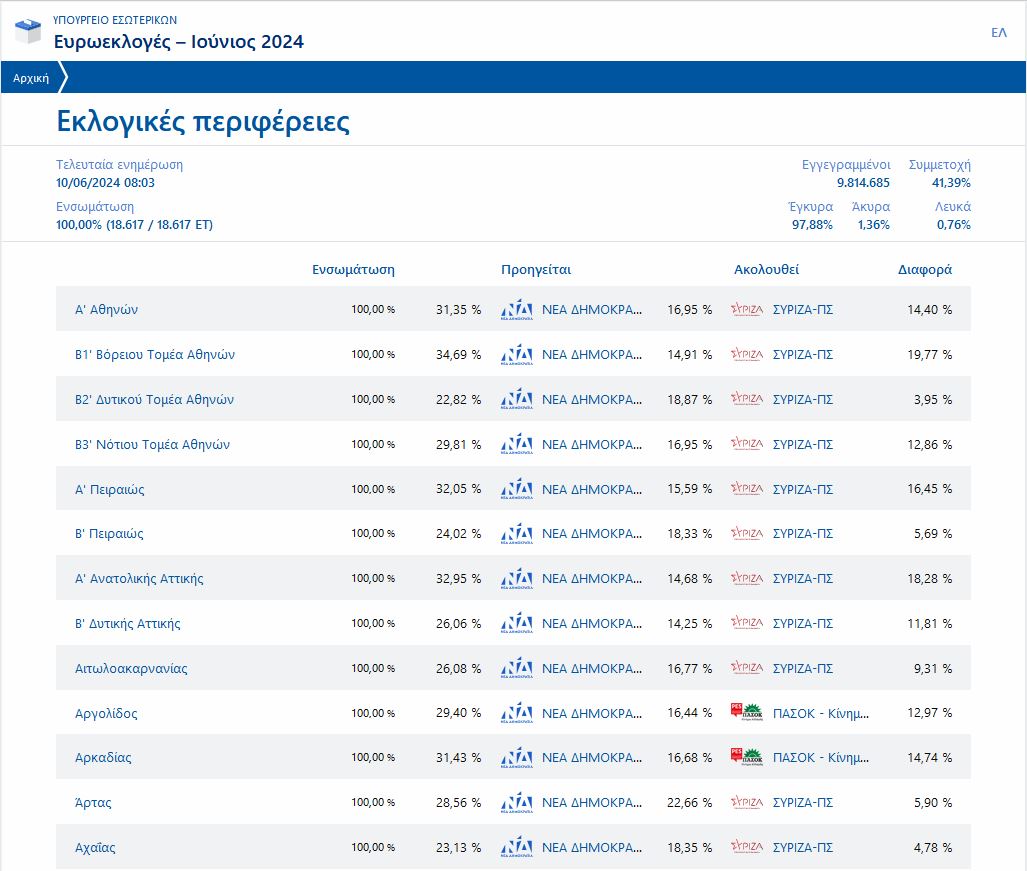Open the ΕΛ language selector
Image resolution: width=1027 pixels, height=871 pixels.
(x=998, y=33)
